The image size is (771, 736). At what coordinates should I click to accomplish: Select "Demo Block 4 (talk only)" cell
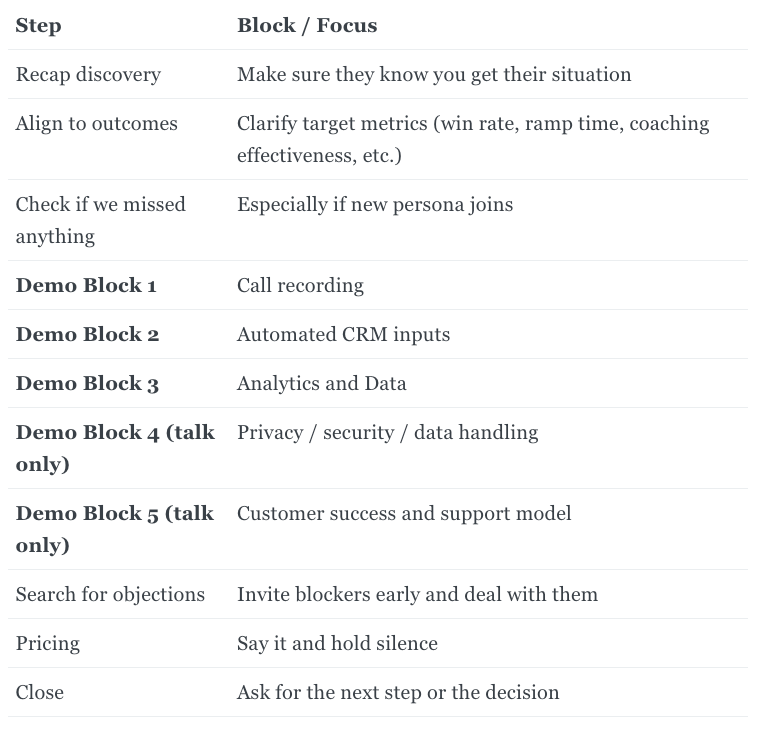coord(115,448)
